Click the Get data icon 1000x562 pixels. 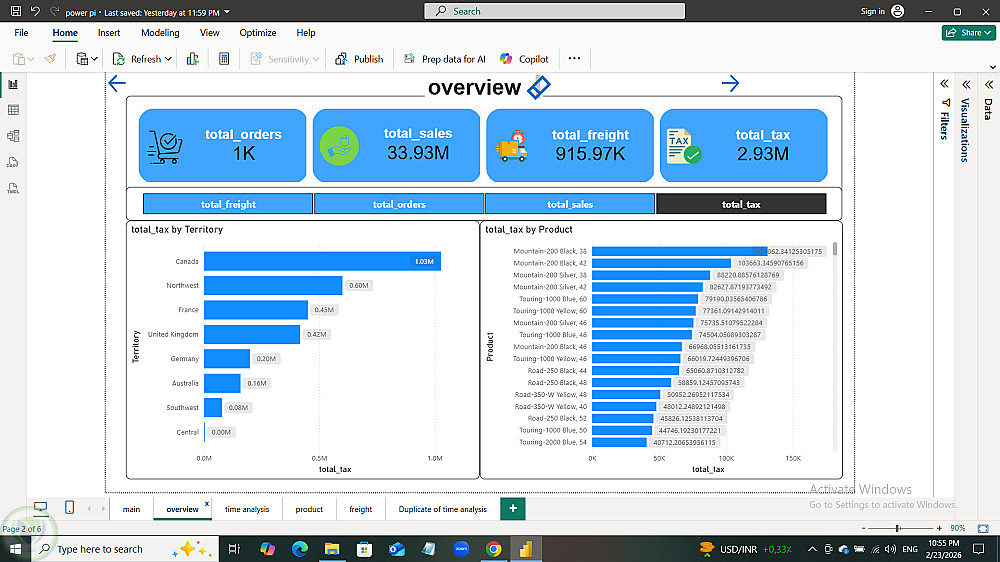(x=82, y=59)
